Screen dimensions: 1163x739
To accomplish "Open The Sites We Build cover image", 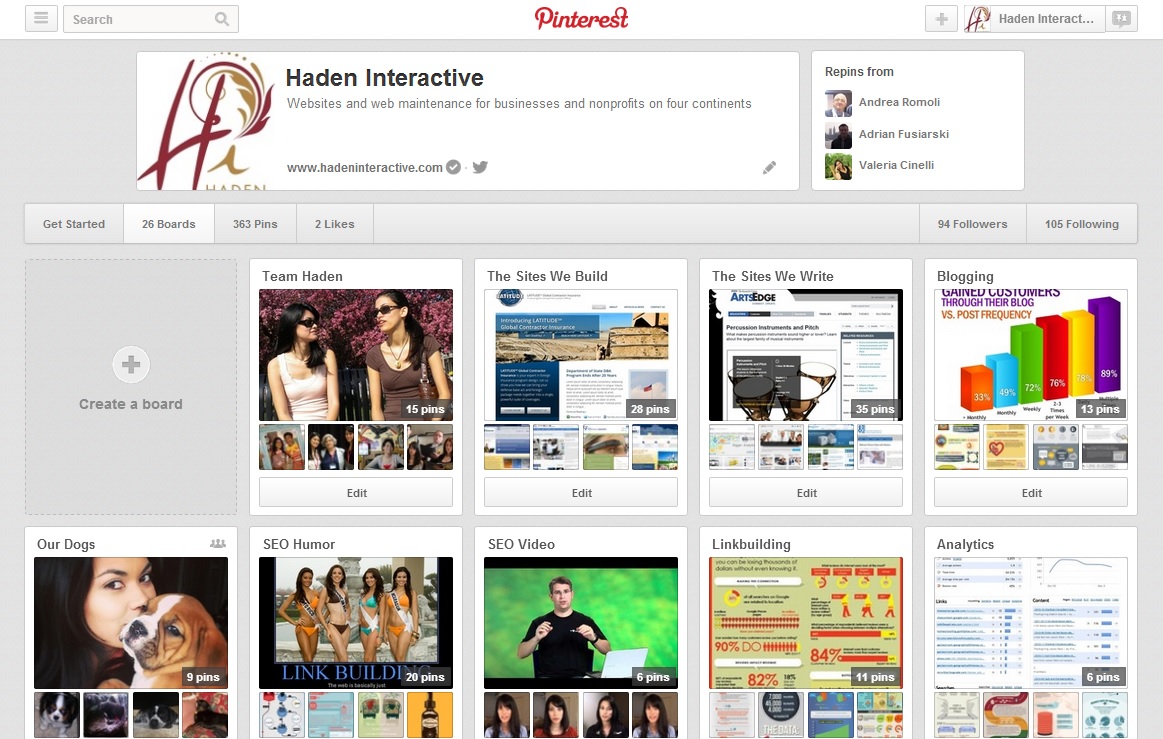I will (x=581, y=355).
